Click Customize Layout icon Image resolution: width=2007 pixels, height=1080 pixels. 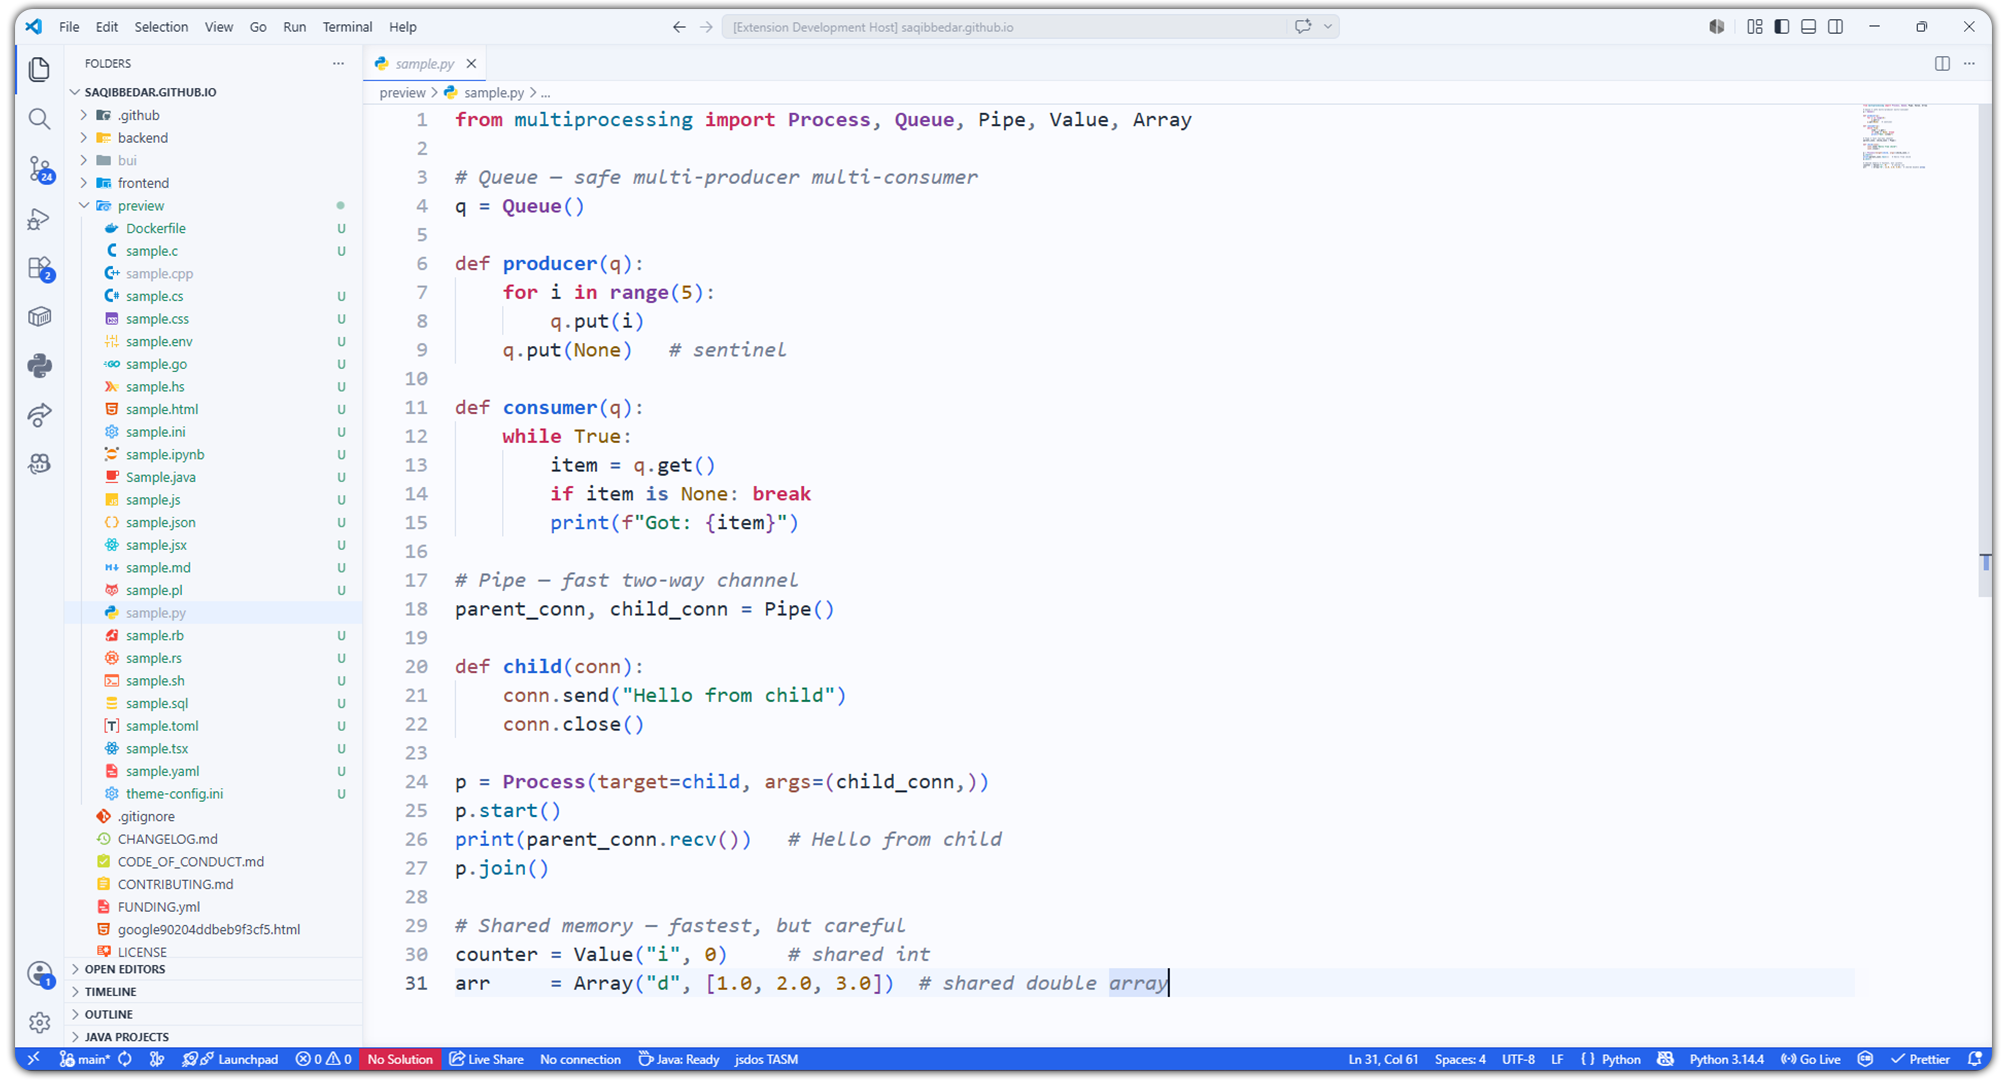[x=1755, y=27]
